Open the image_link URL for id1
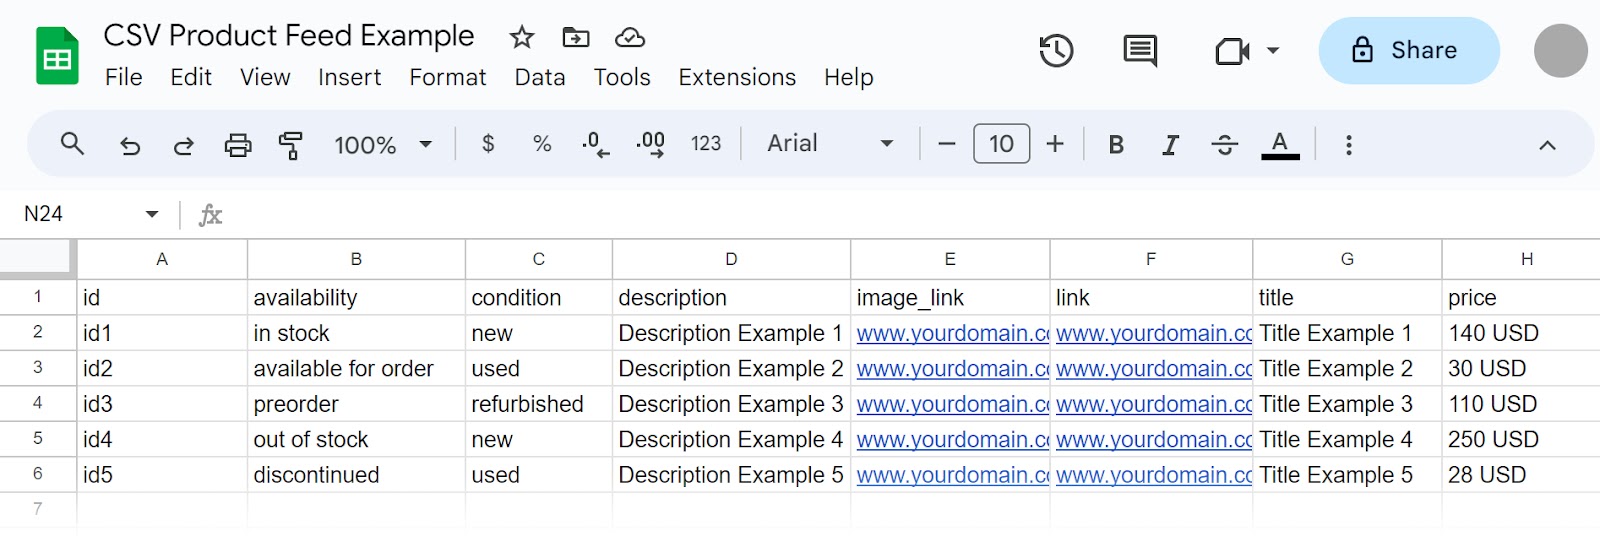Viewport: 1600px width, 547px height. [x=951, y=333]
